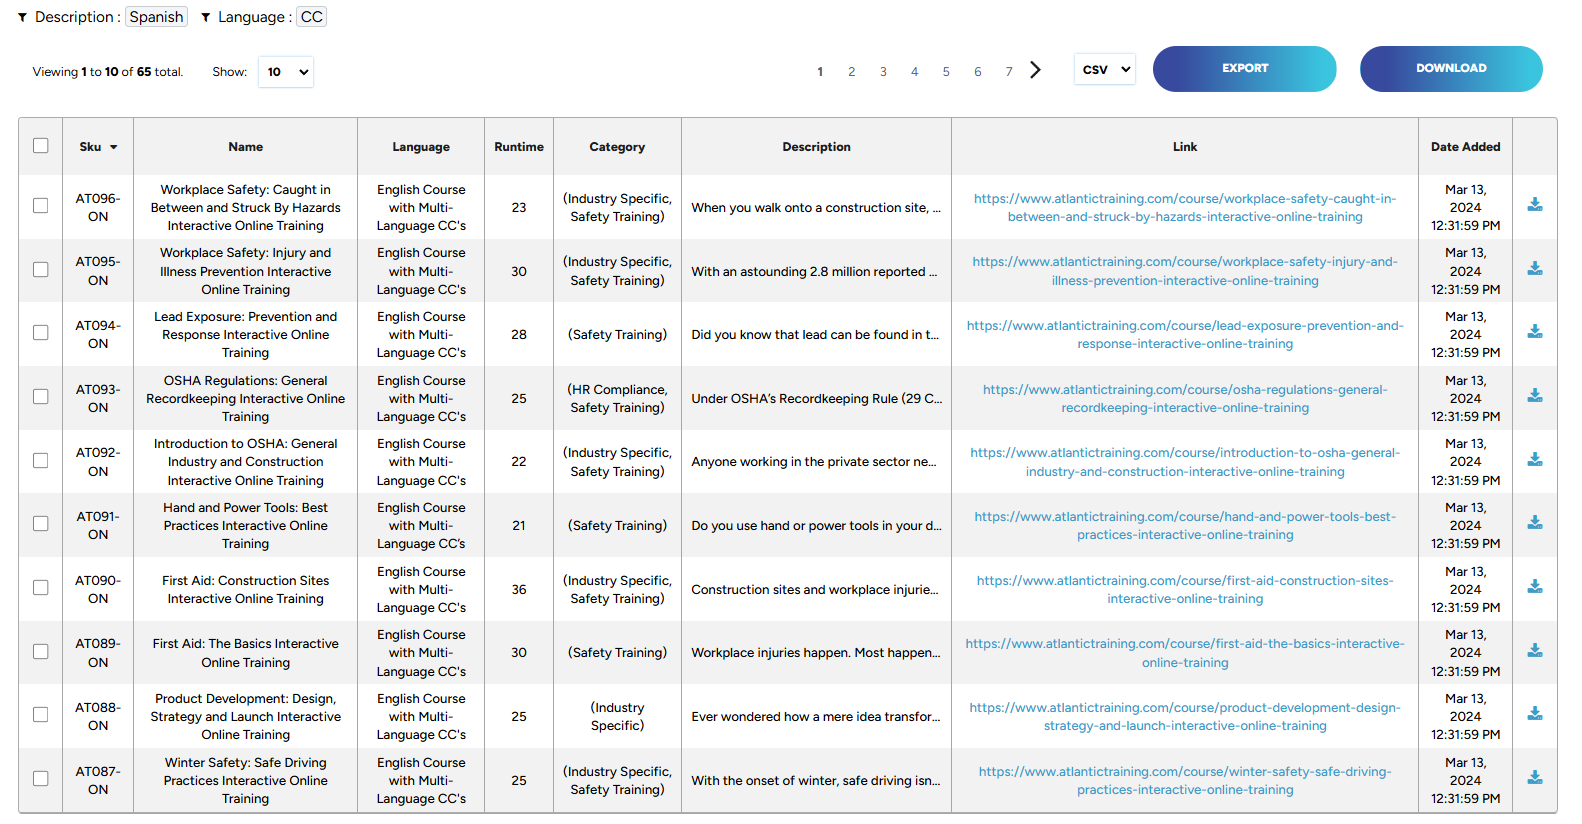Check the AT094-ON row checkbox
The width and height of the screenshot is (1582, 824).
[41, 333]
